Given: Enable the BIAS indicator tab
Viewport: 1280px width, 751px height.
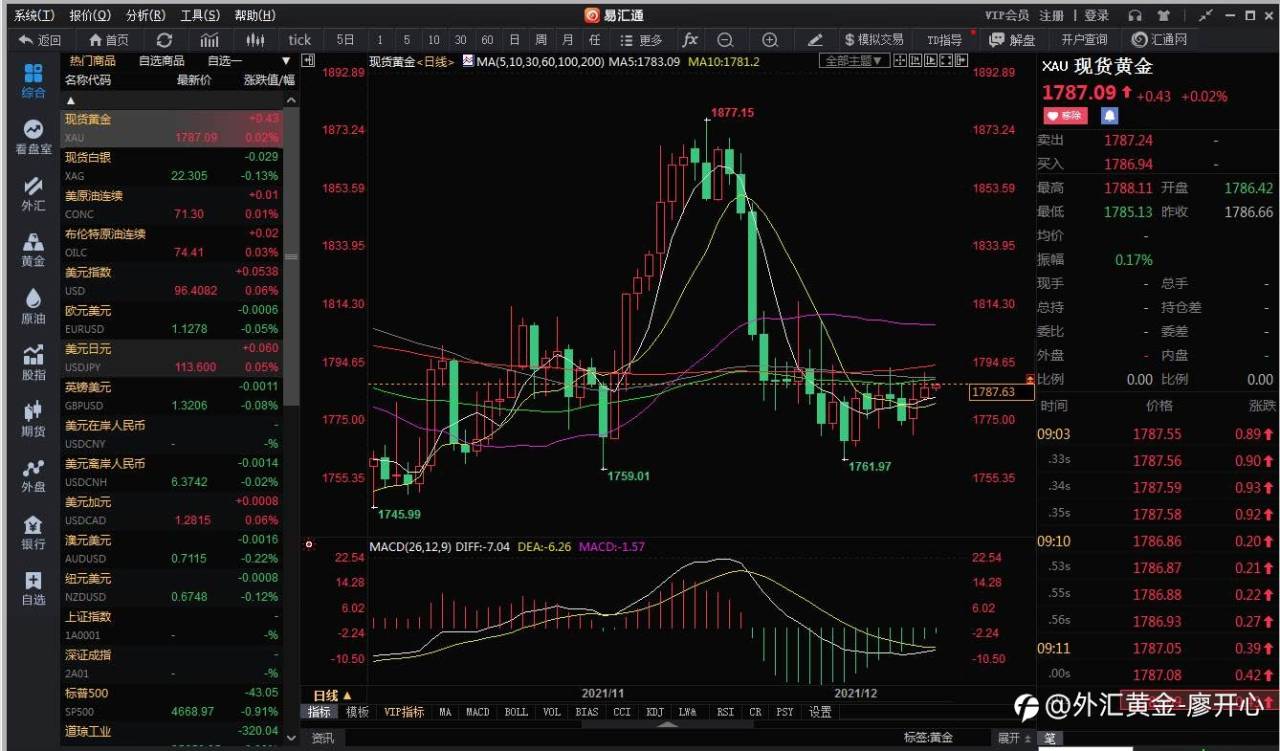Looking at the screenshot, I should click(x=587, y=712).
